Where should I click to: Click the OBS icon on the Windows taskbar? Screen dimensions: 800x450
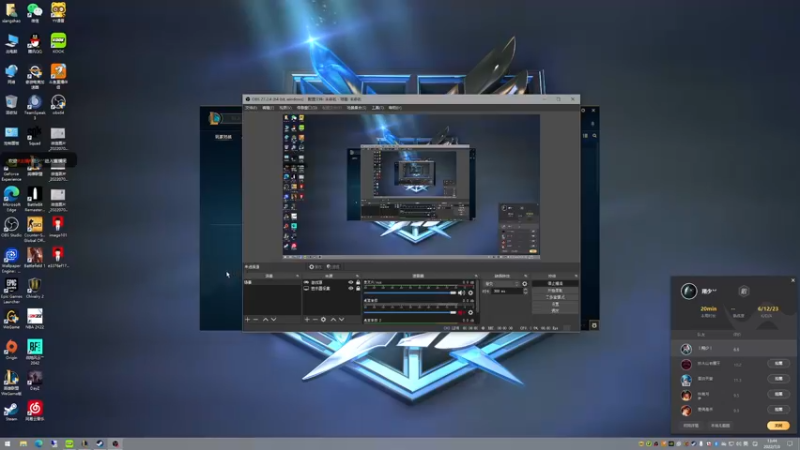(115, 444)
